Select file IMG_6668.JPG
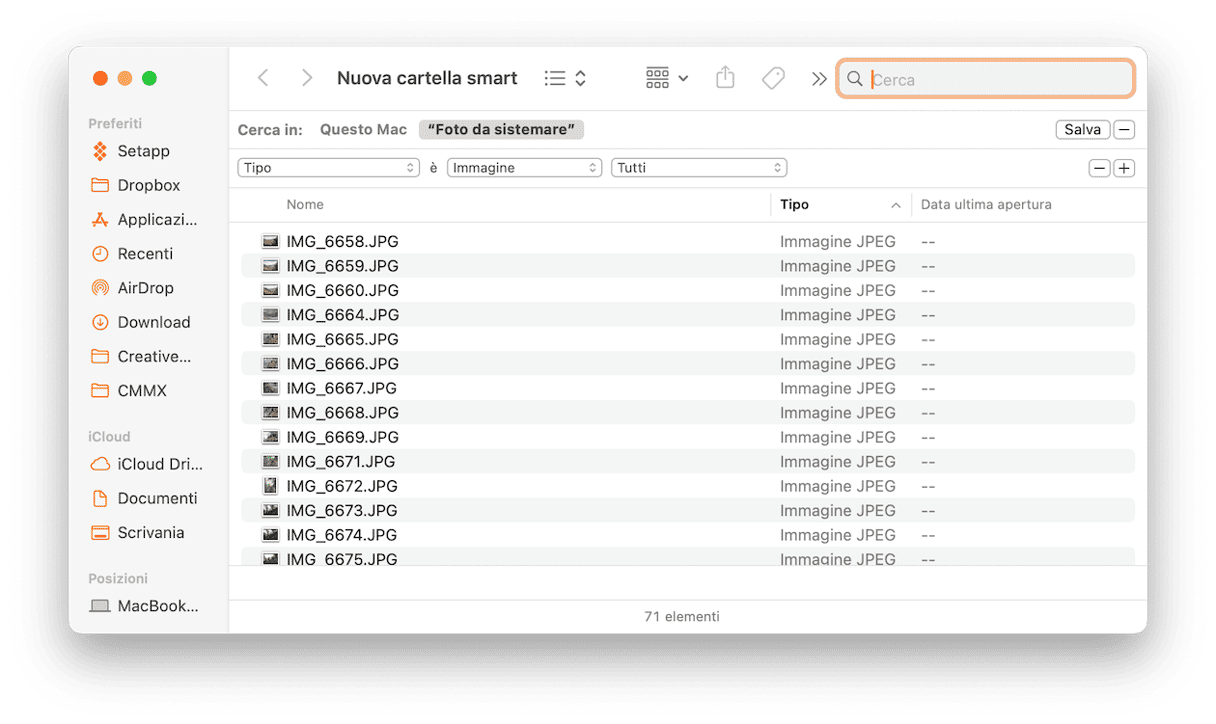The image size is (1216, 724). [x=688, y=413]
